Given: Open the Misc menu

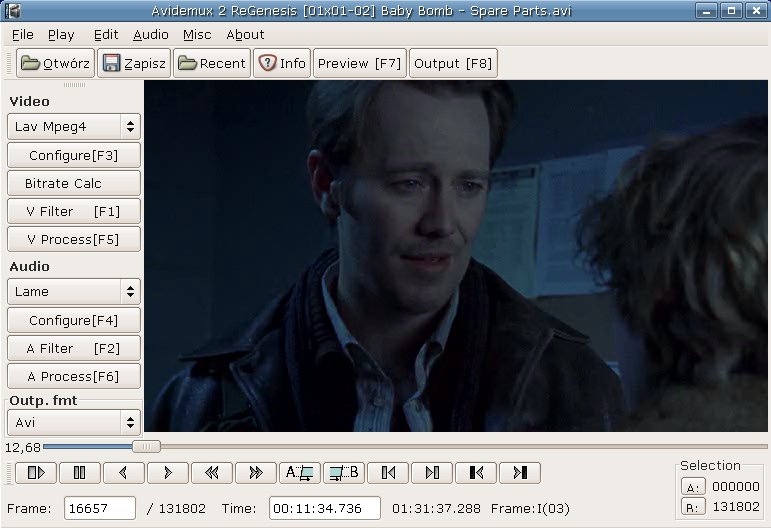Looking at the screenshot, I should tap(197, 35).
